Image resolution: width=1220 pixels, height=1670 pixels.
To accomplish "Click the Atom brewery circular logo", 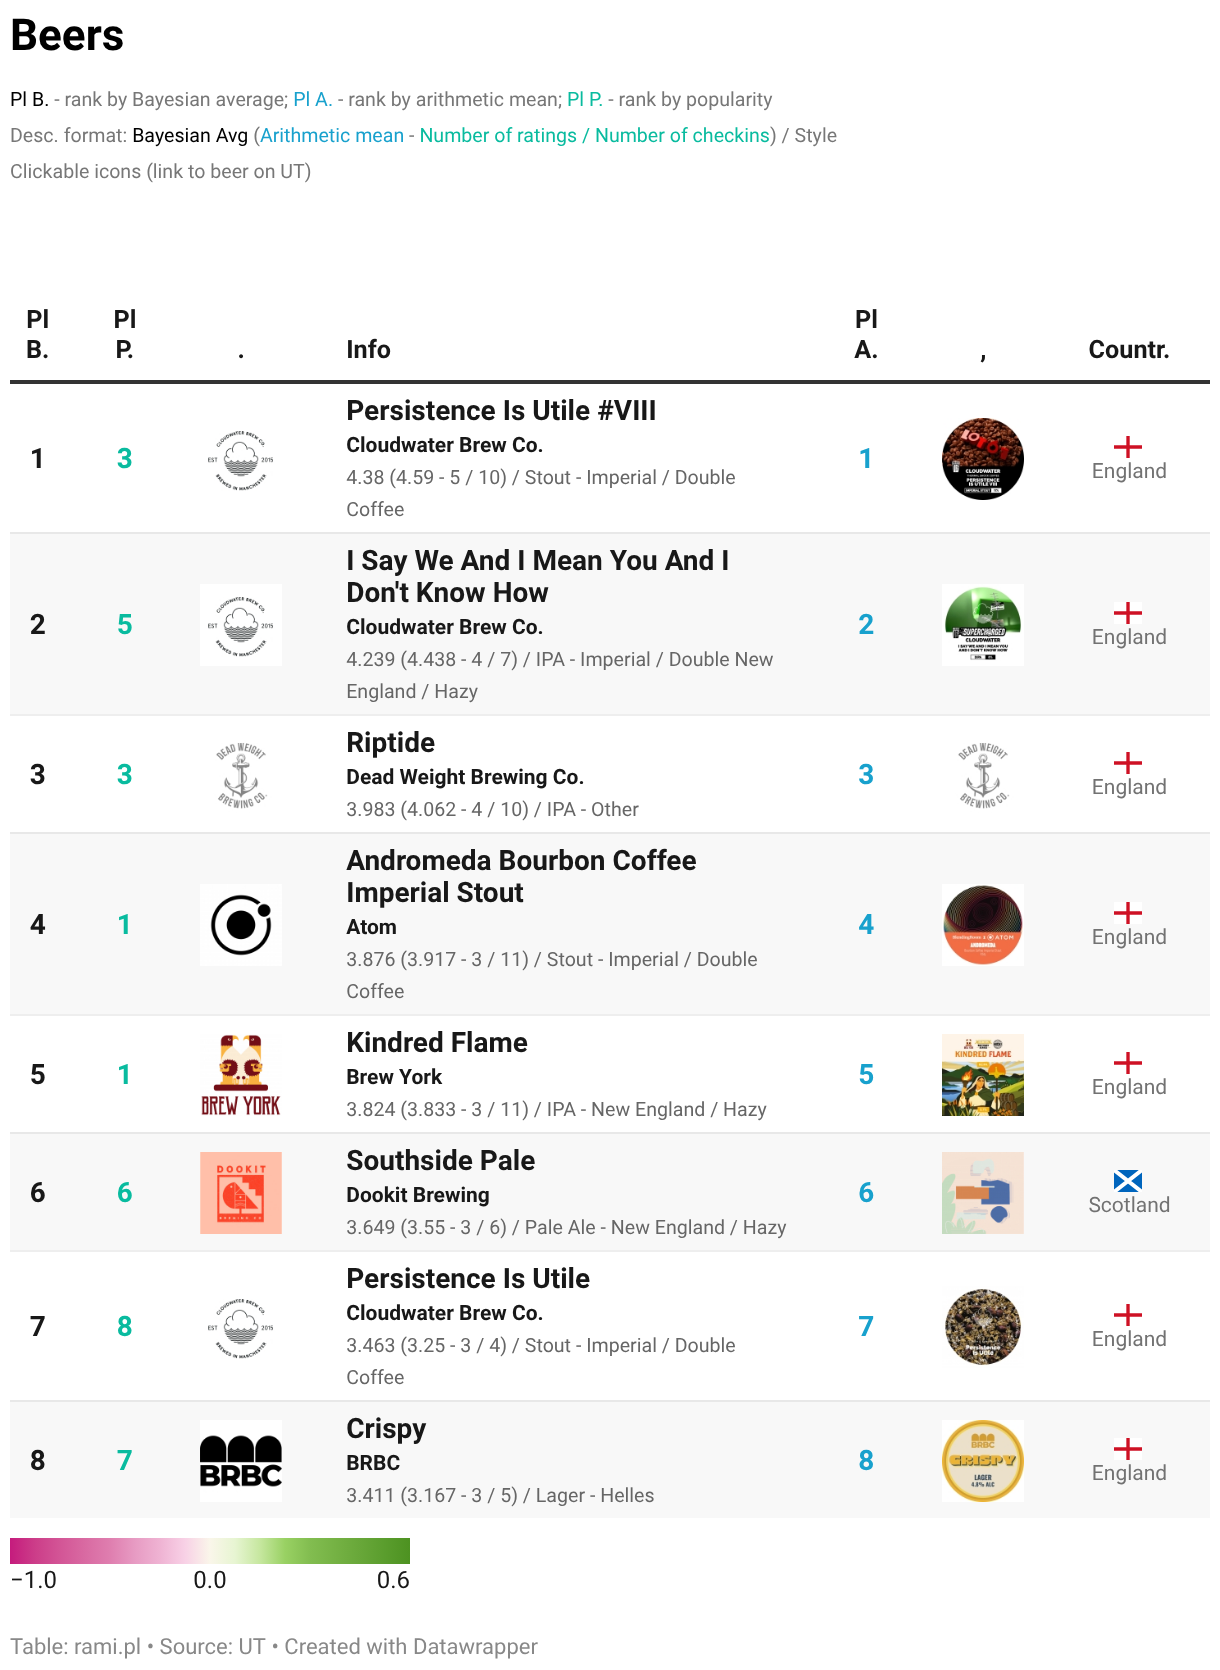I will pos(241,925).
